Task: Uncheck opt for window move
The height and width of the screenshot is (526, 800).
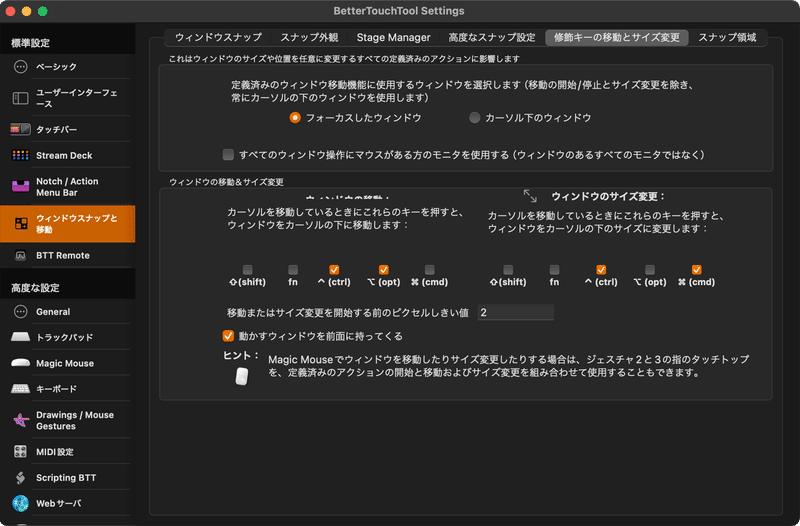Action: tap(384, 269)
